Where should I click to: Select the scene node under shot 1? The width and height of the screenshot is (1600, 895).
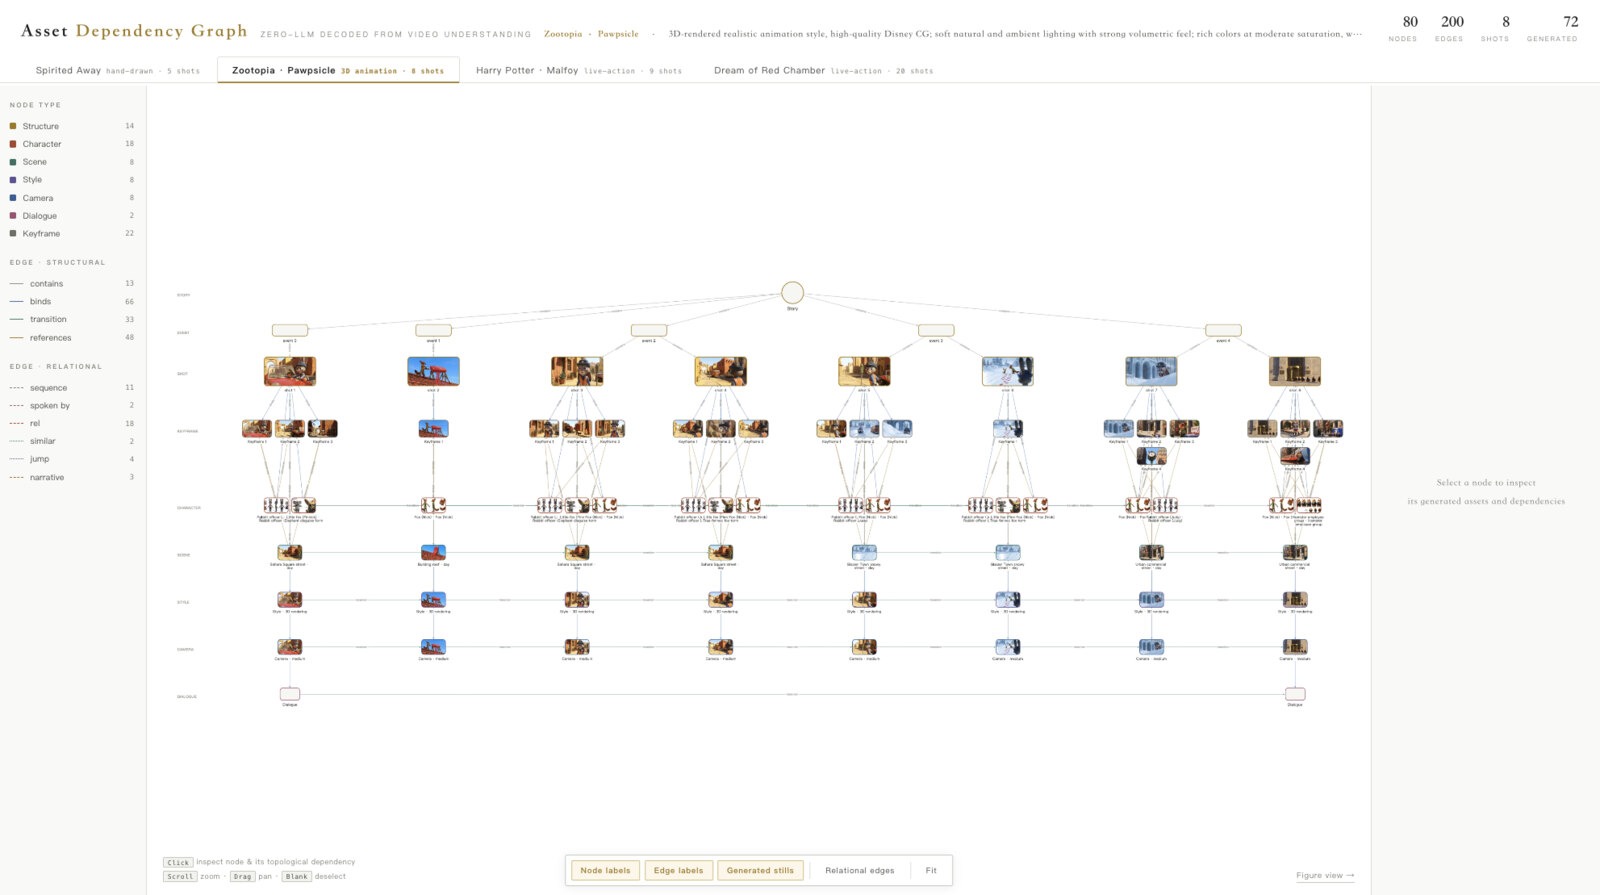pos(290,552)
